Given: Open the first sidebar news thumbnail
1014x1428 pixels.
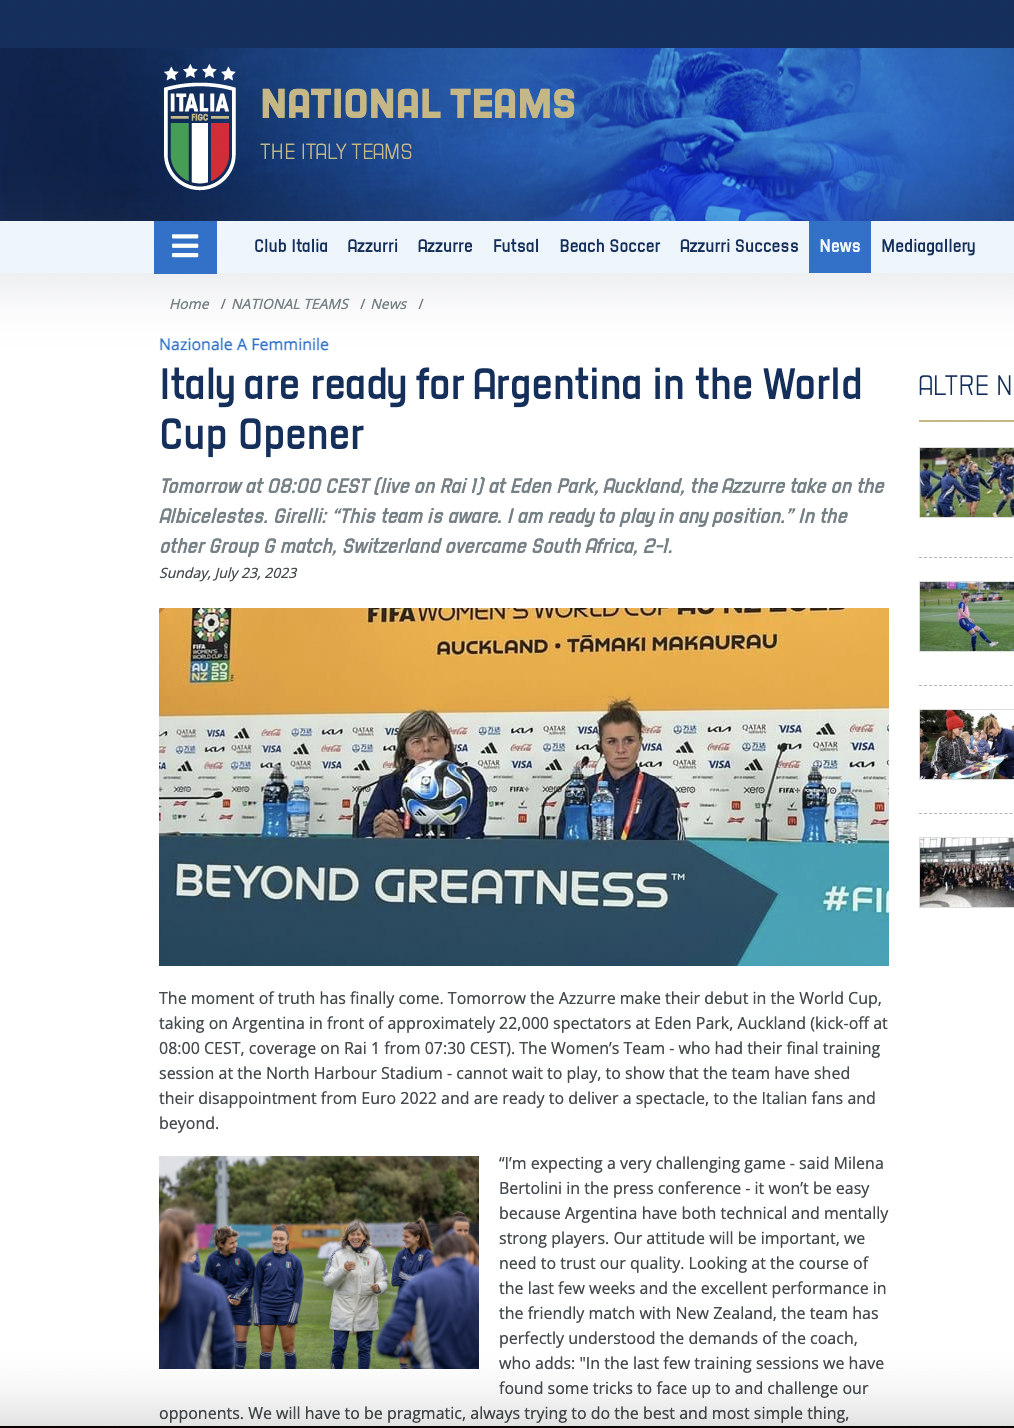Looking at the screenshot, I should (x=965, y=483).
